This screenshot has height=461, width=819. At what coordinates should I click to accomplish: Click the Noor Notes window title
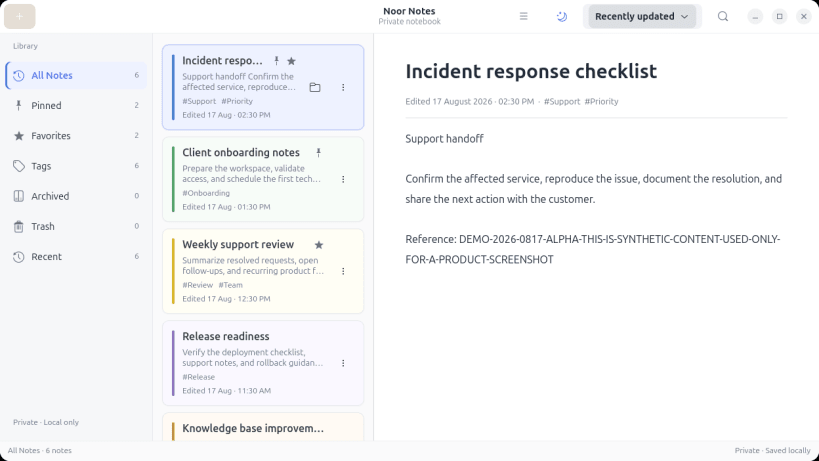pyautogui.click(x=409, y=11)
